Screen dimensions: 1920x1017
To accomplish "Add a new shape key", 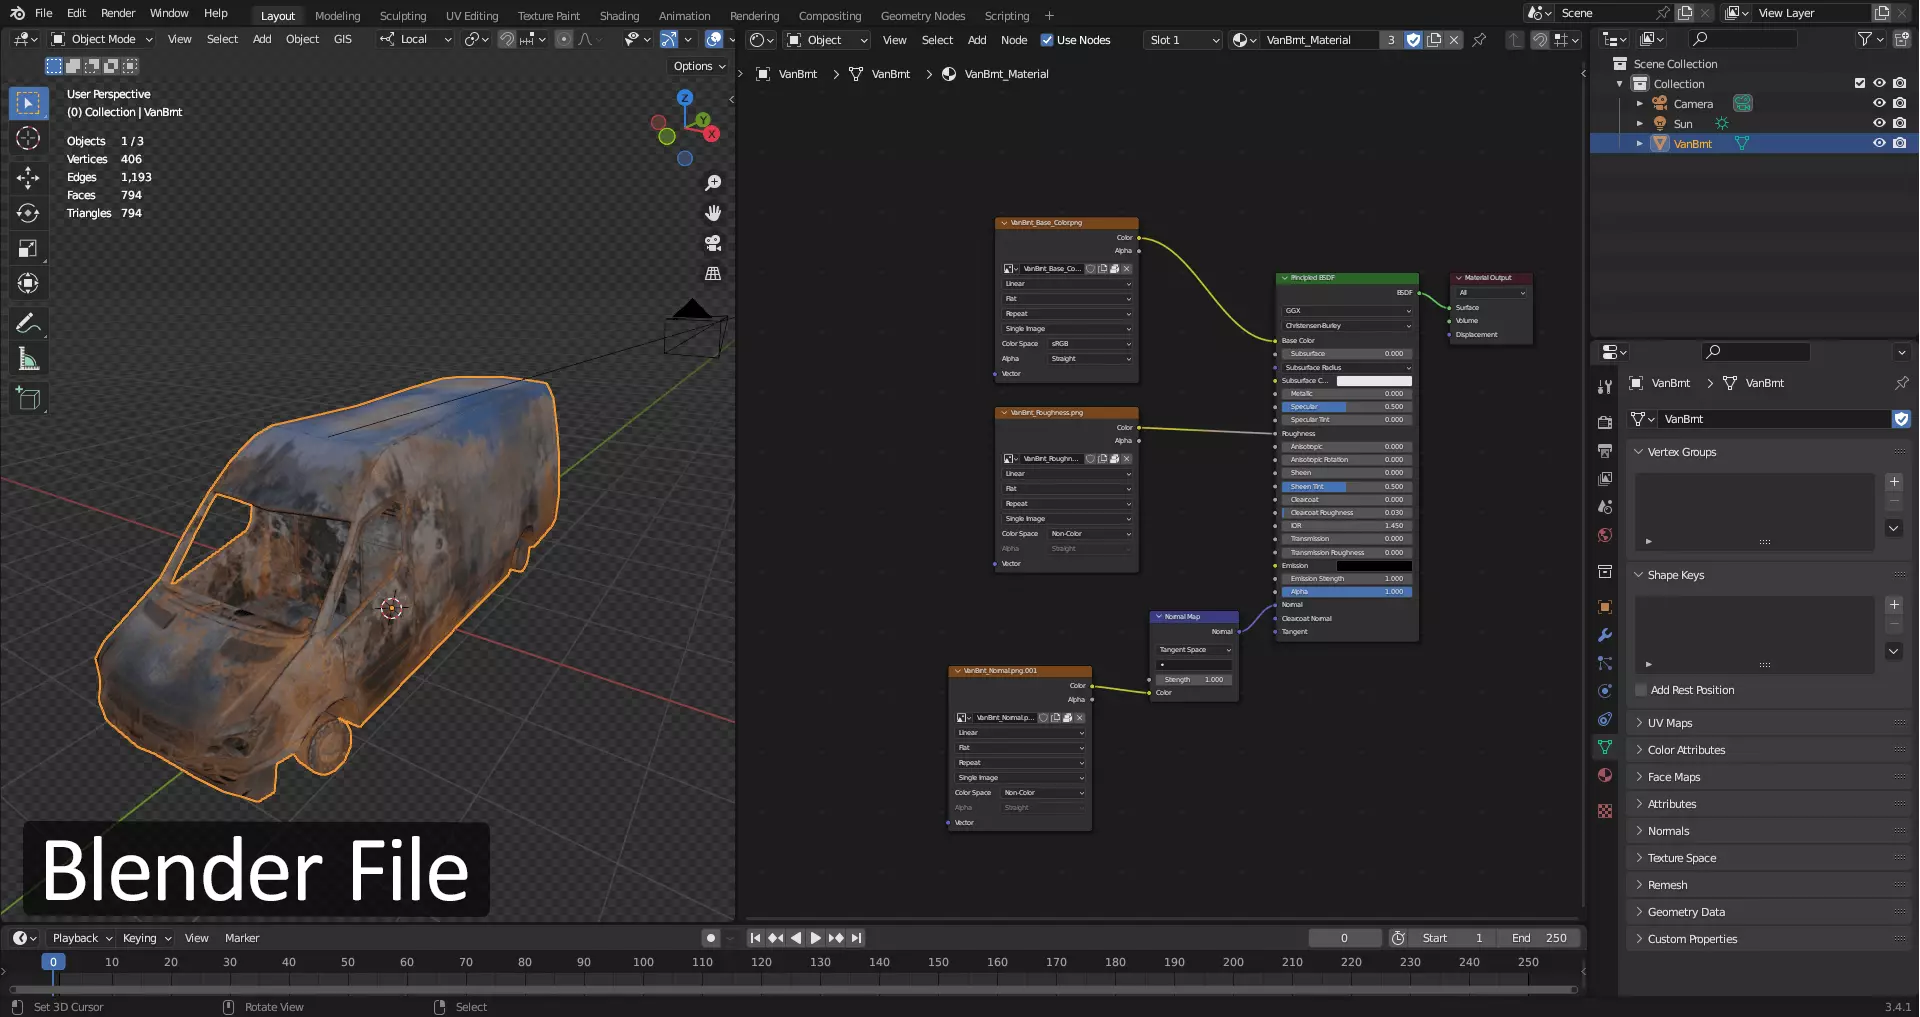I will 1894,605.
